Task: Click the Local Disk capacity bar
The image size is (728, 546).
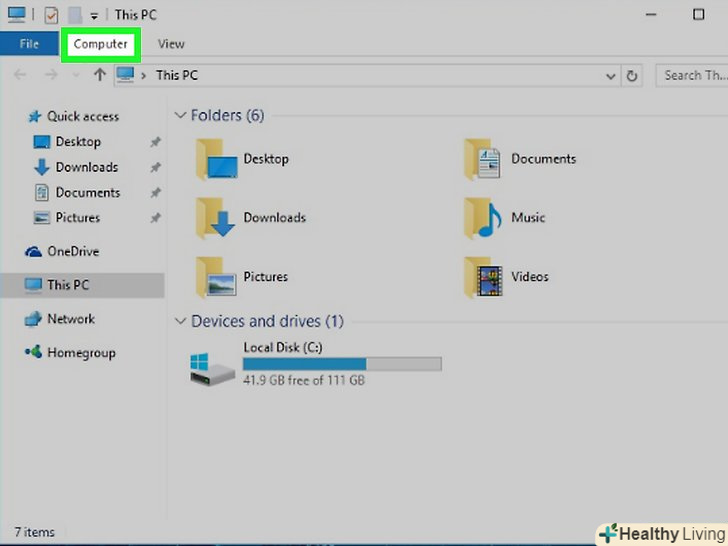Action: point(342,364)
